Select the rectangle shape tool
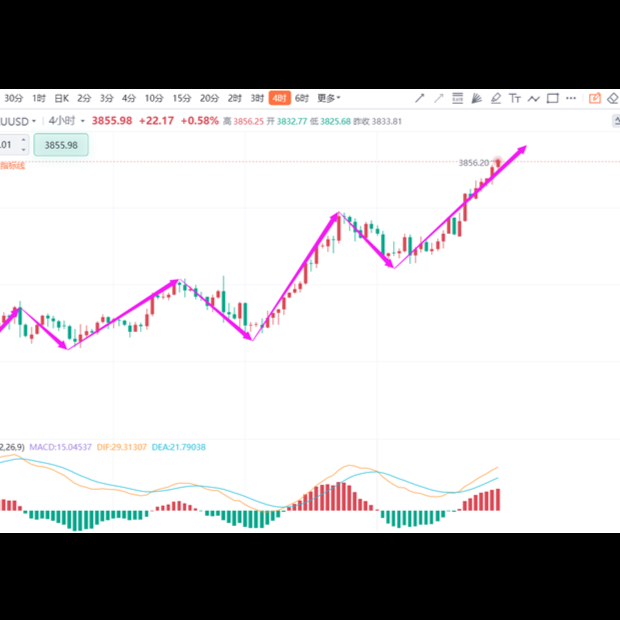620x620 pixels. [x=552, y=98]
